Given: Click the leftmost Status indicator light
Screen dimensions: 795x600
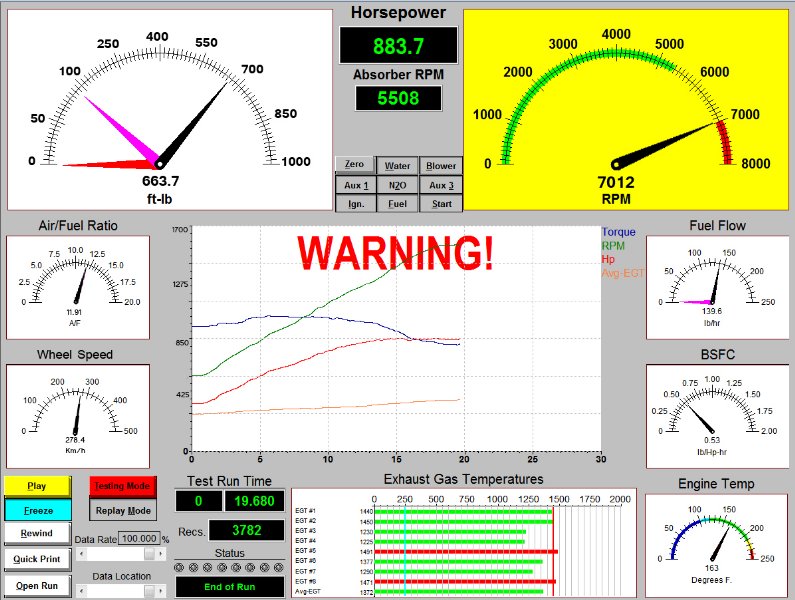Looking at the screenshot, I should click(x=179, y=567).
